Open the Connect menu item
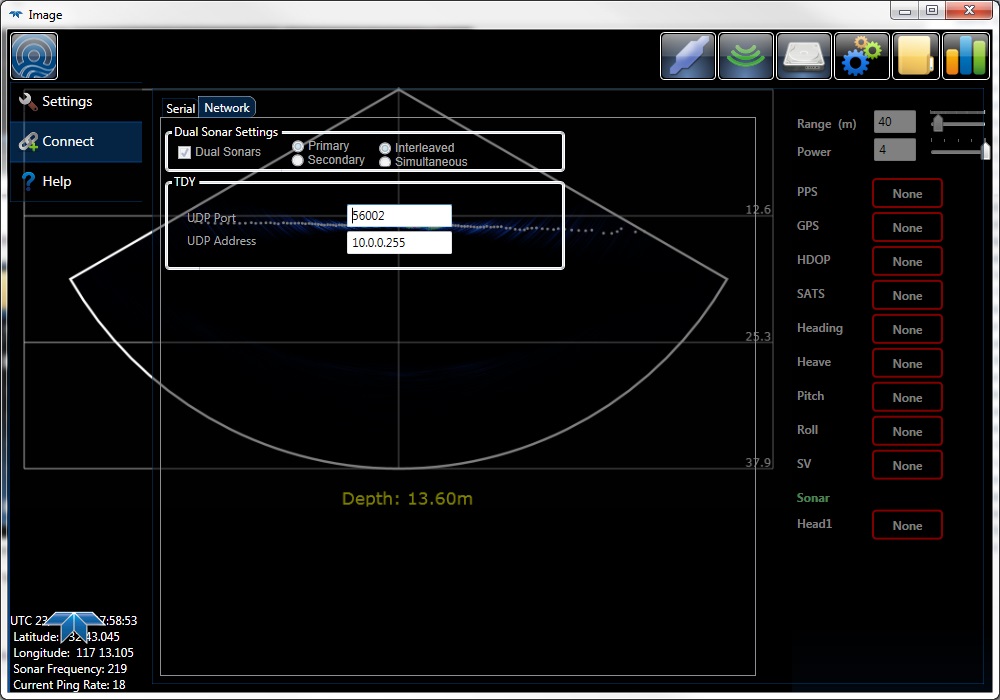This screenshot has height=700, width=1000. [x=67, y=142]
